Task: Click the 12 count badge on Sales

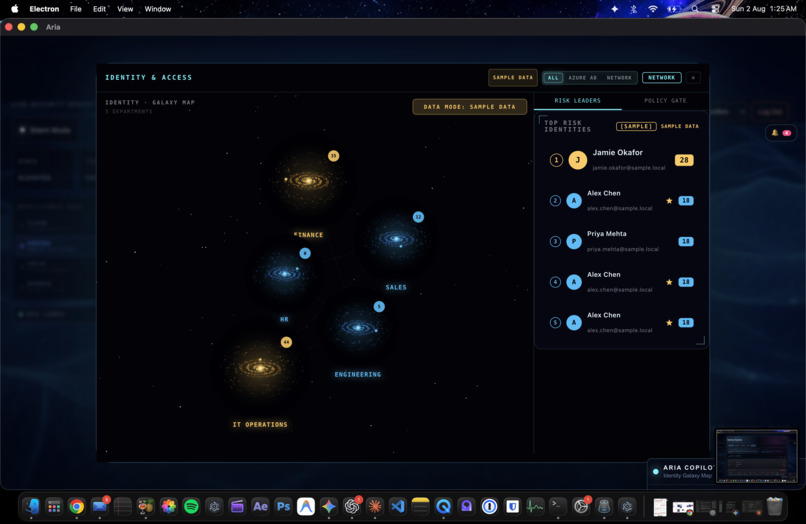Action: pyautogui.click(x=418, y=217)
